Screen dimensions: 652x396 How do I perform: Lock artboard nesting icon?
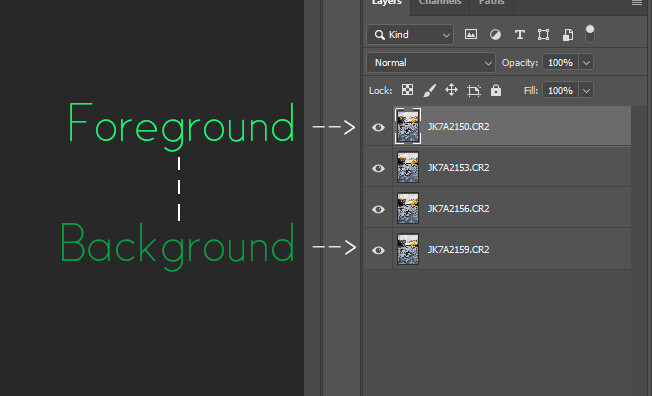coord(474,91)
